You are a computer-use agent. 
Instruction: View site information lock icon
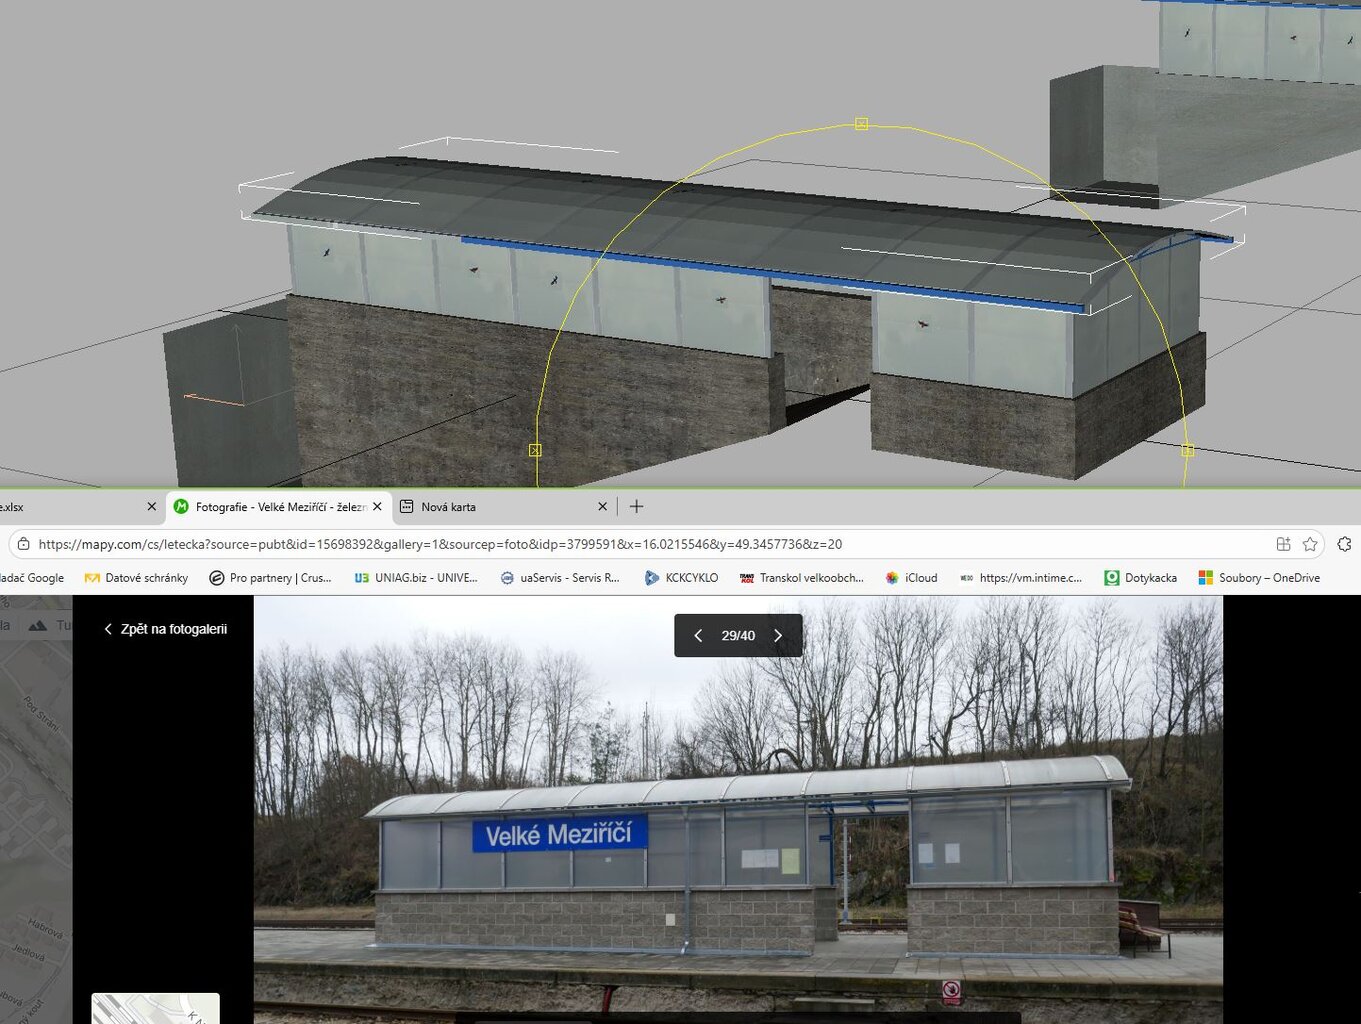(23, 544)
